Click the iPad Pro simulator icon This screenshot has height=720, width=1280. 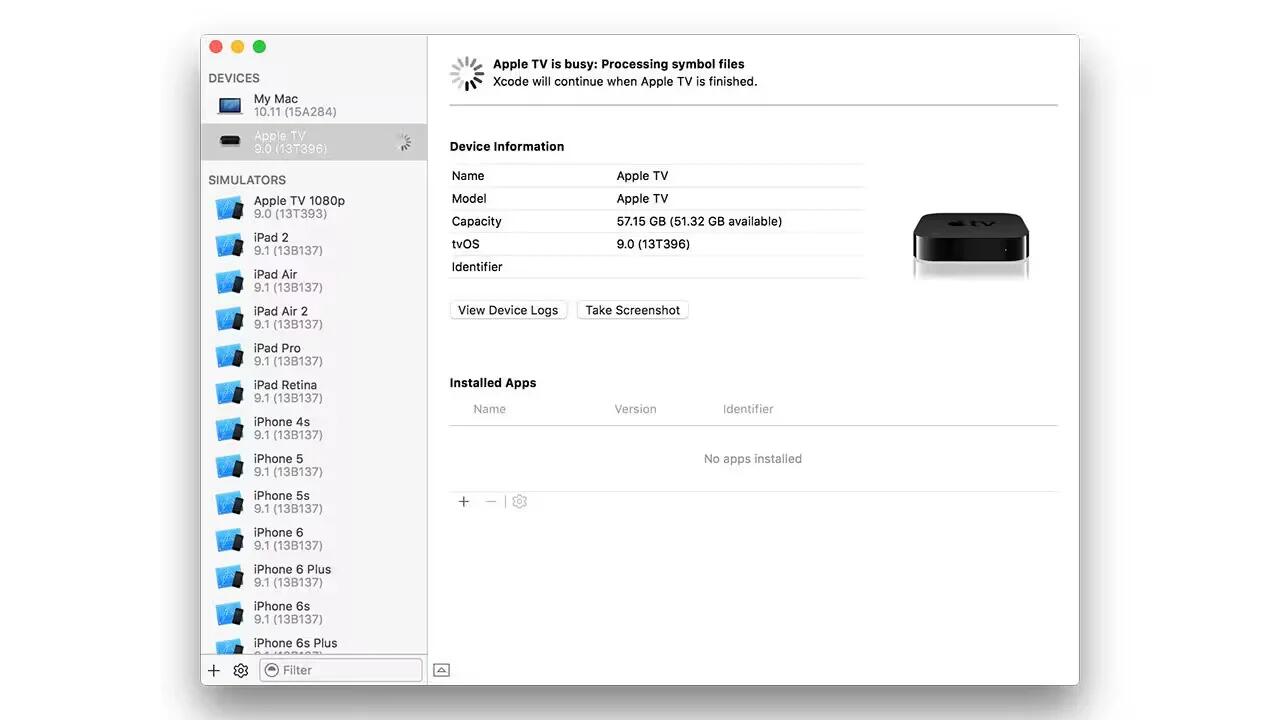pyautogui.click(x=230, y=356)
